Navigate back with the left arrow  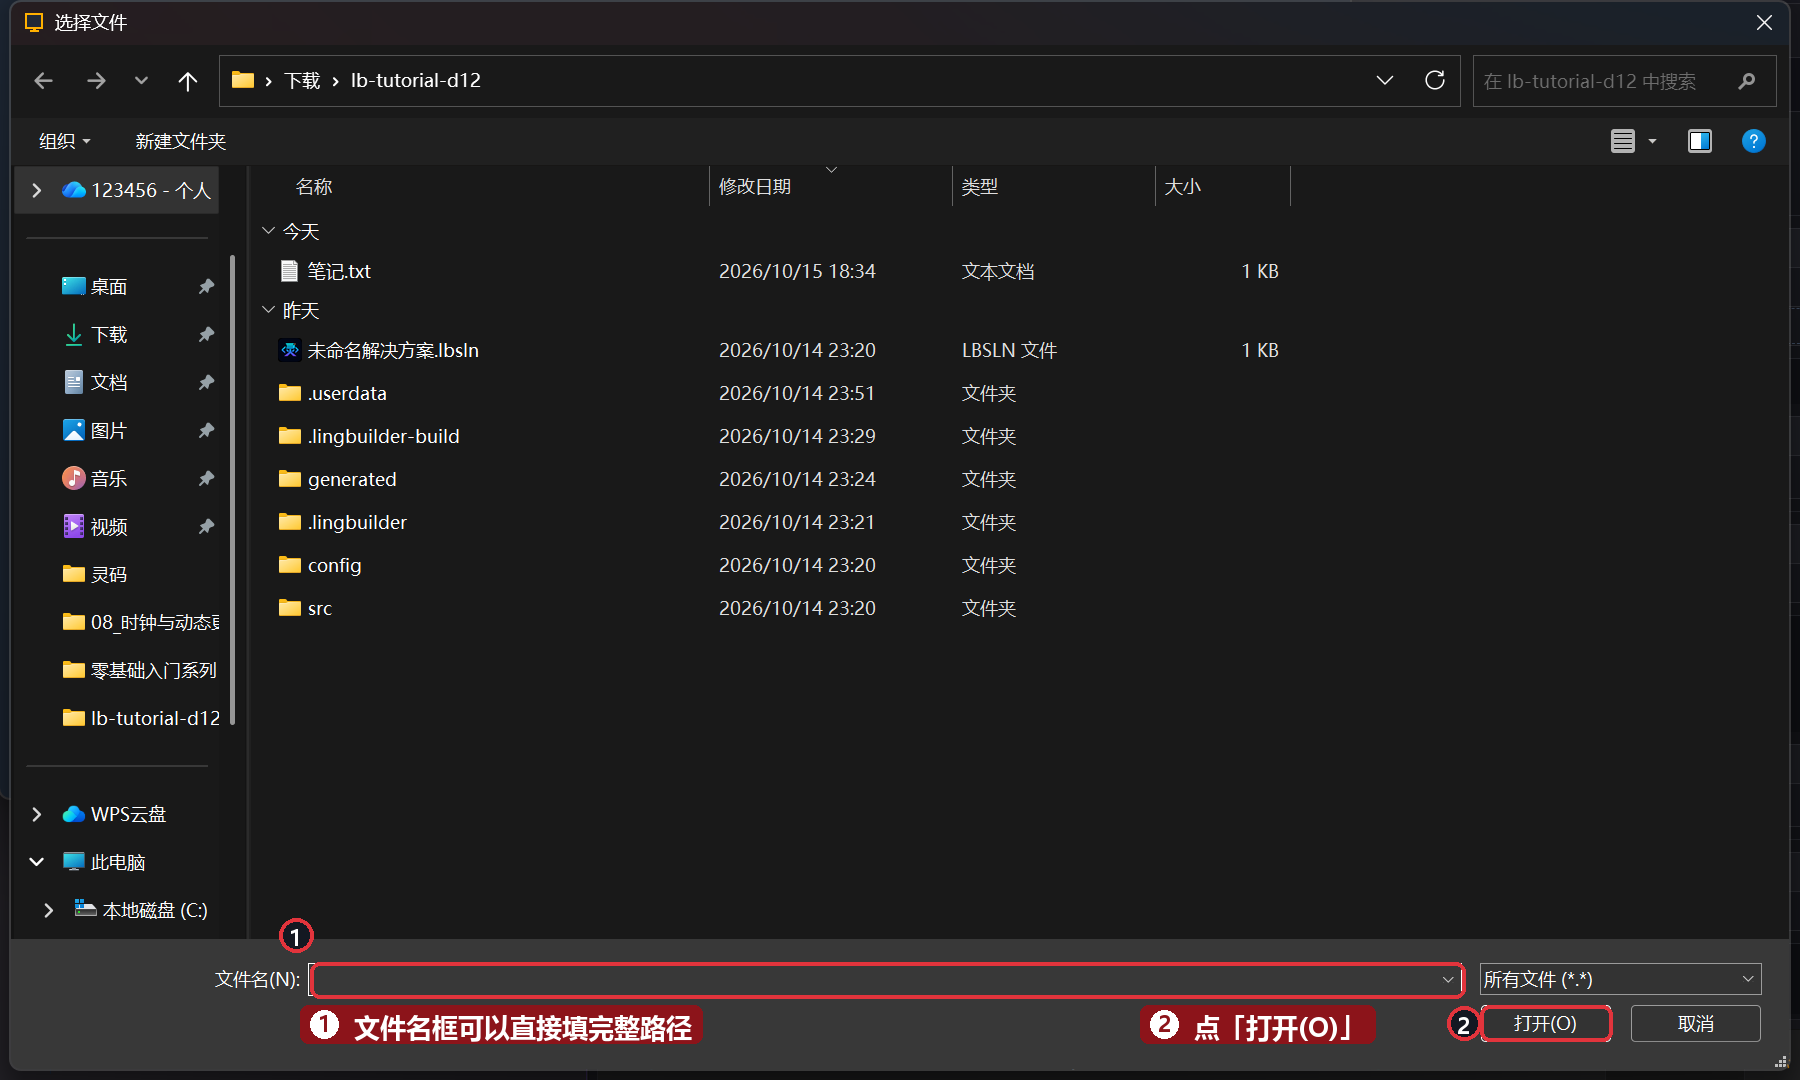(43, 81)
